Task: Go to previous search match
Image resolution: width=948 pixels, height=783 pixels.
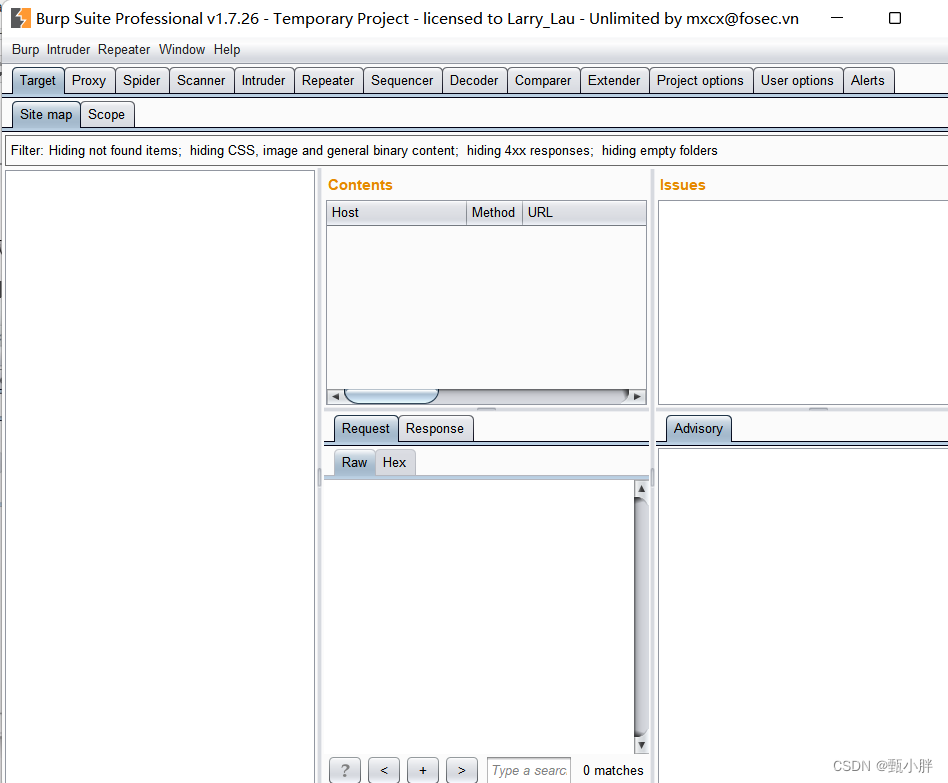Action: tap(384, 770)
